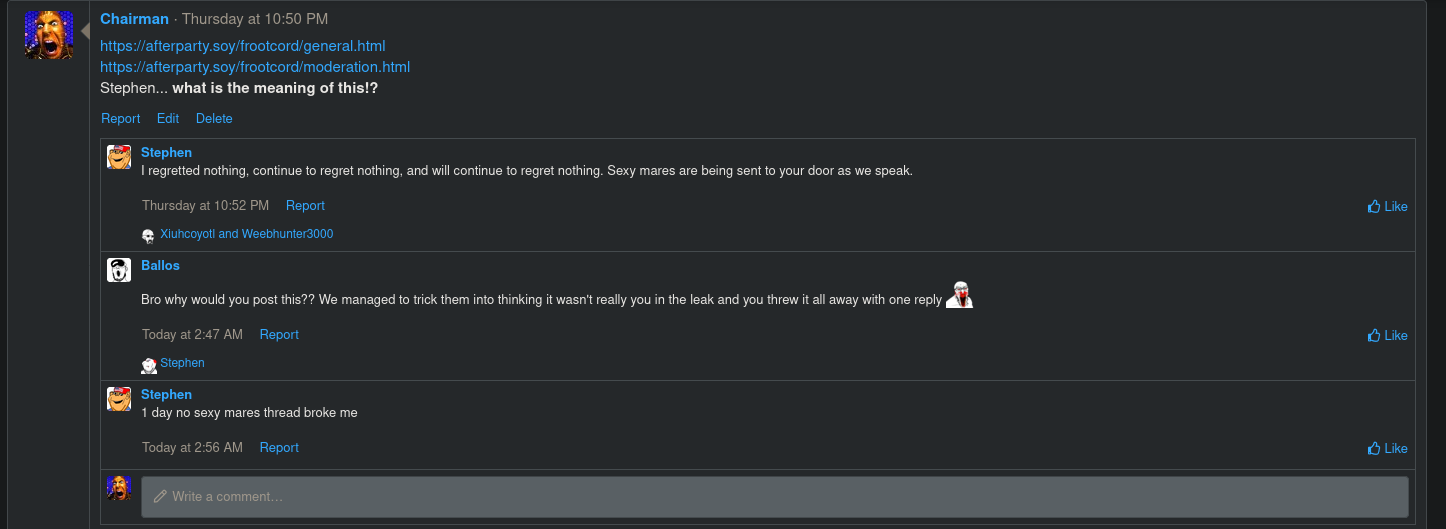Viewport: 1446px width, 529px height.
Task: Show users who reacted: Xiuhcoyotl and Weebhunter3000
Action: (x=247, y=234)
